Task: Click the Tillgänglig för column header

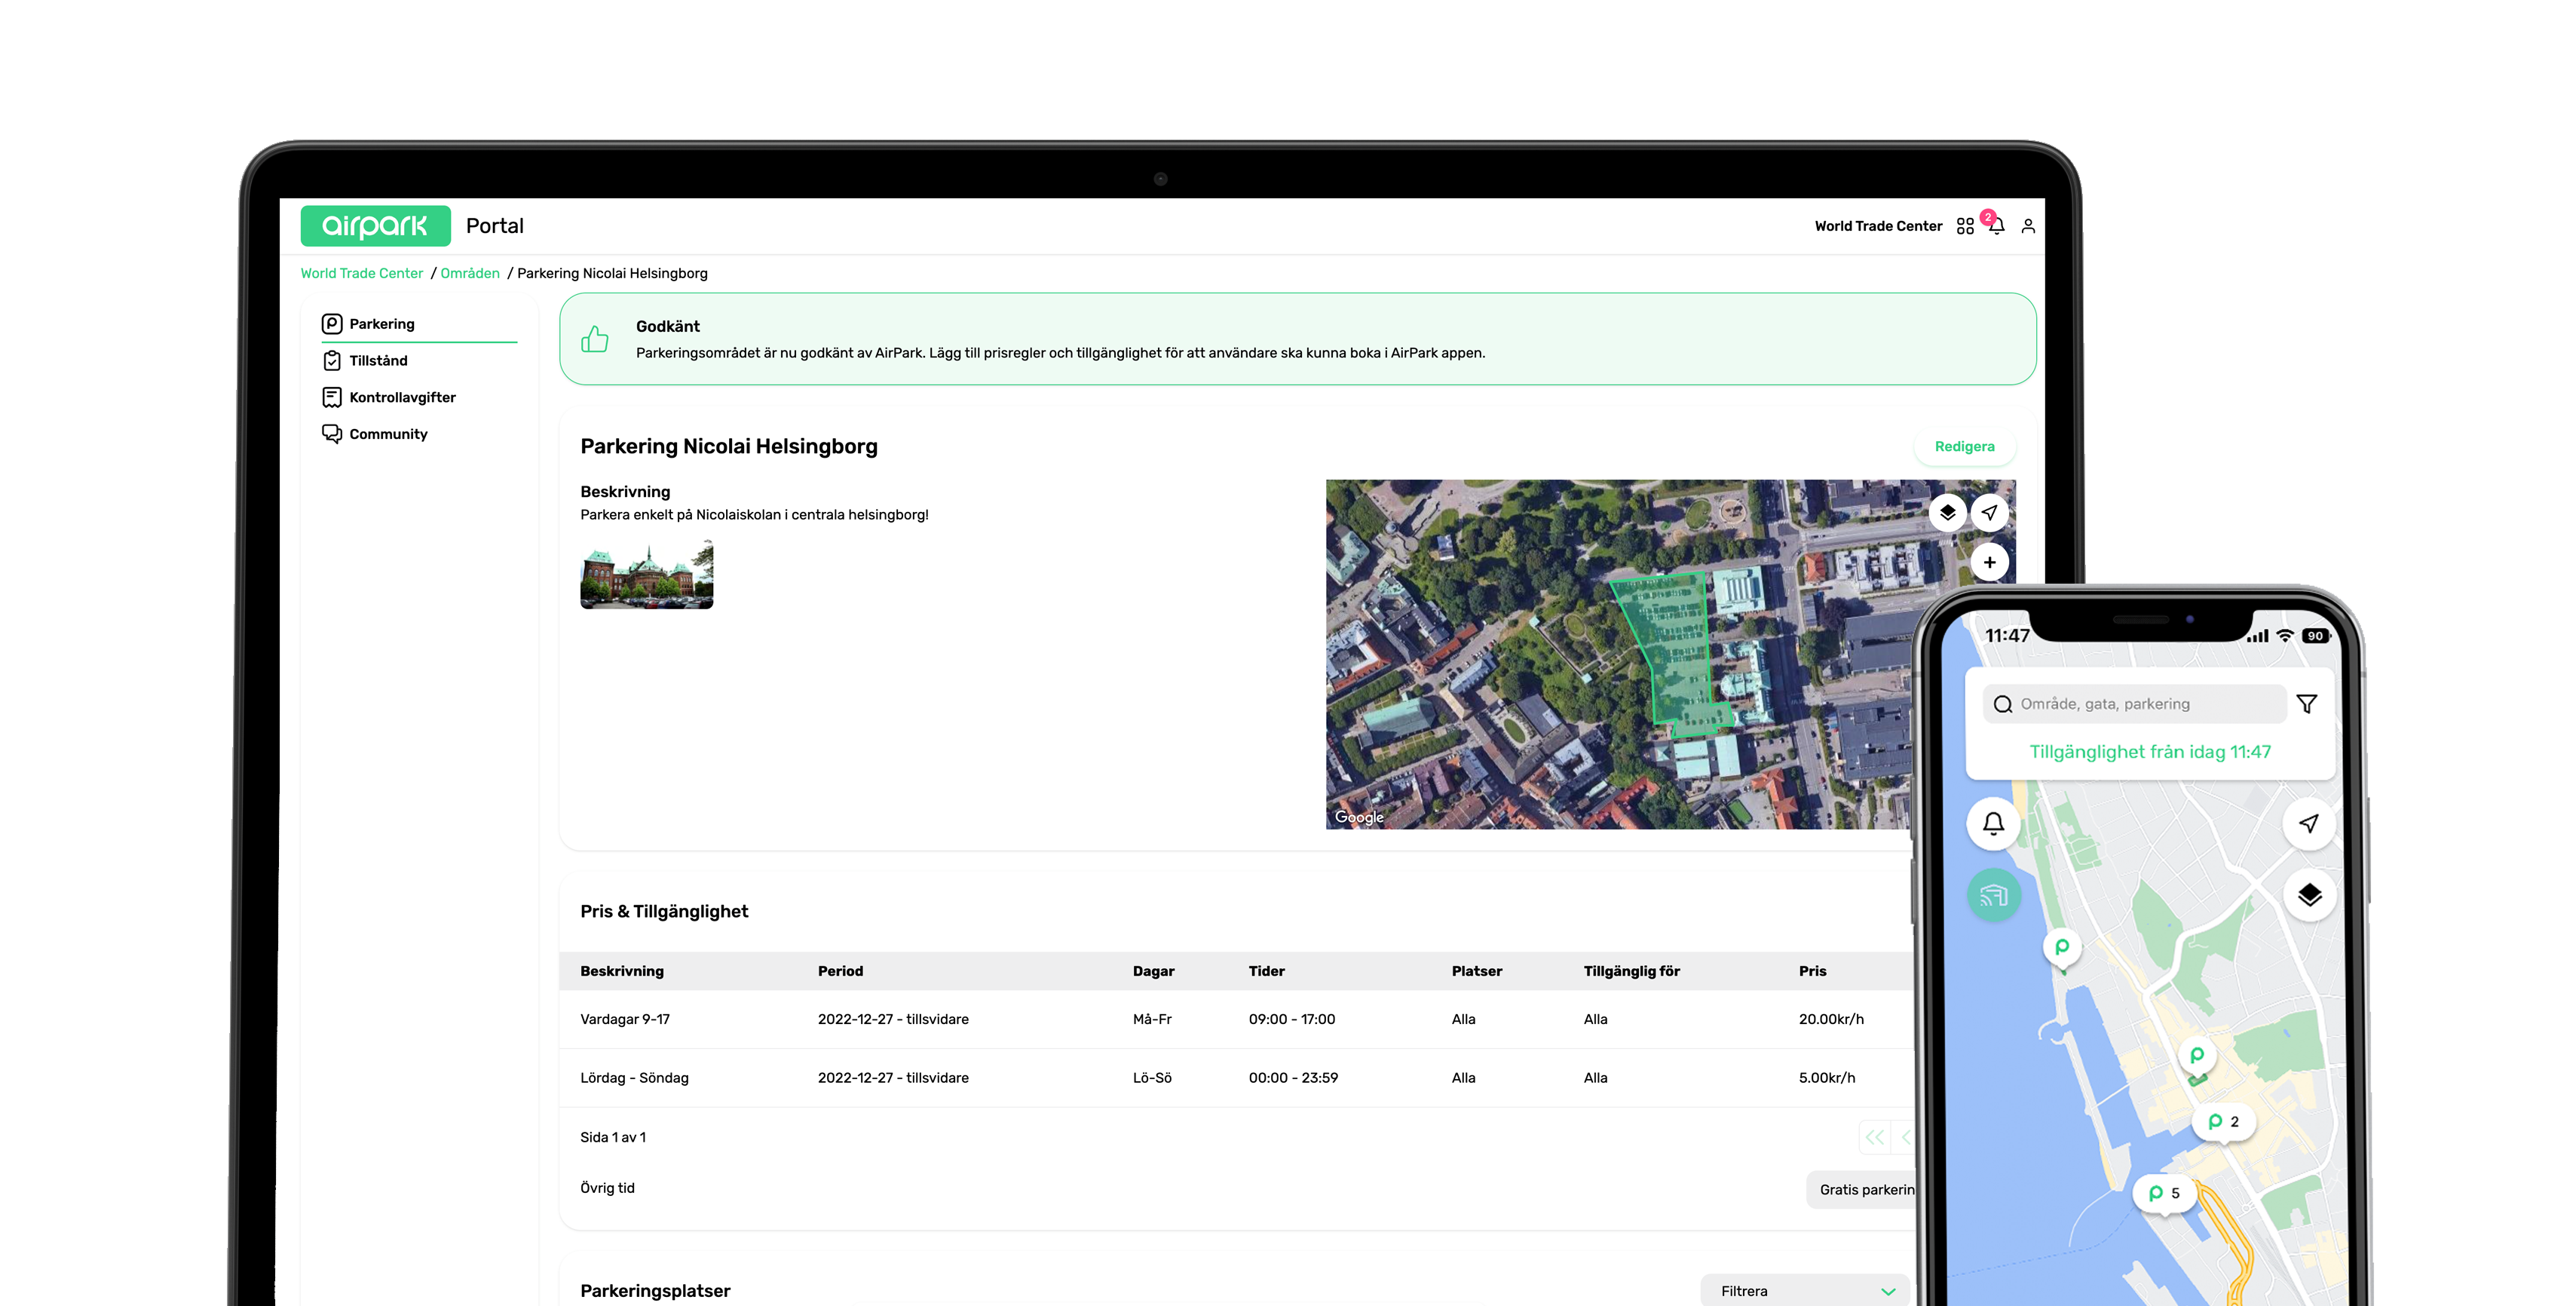Action: click(x=1632, y=971)
